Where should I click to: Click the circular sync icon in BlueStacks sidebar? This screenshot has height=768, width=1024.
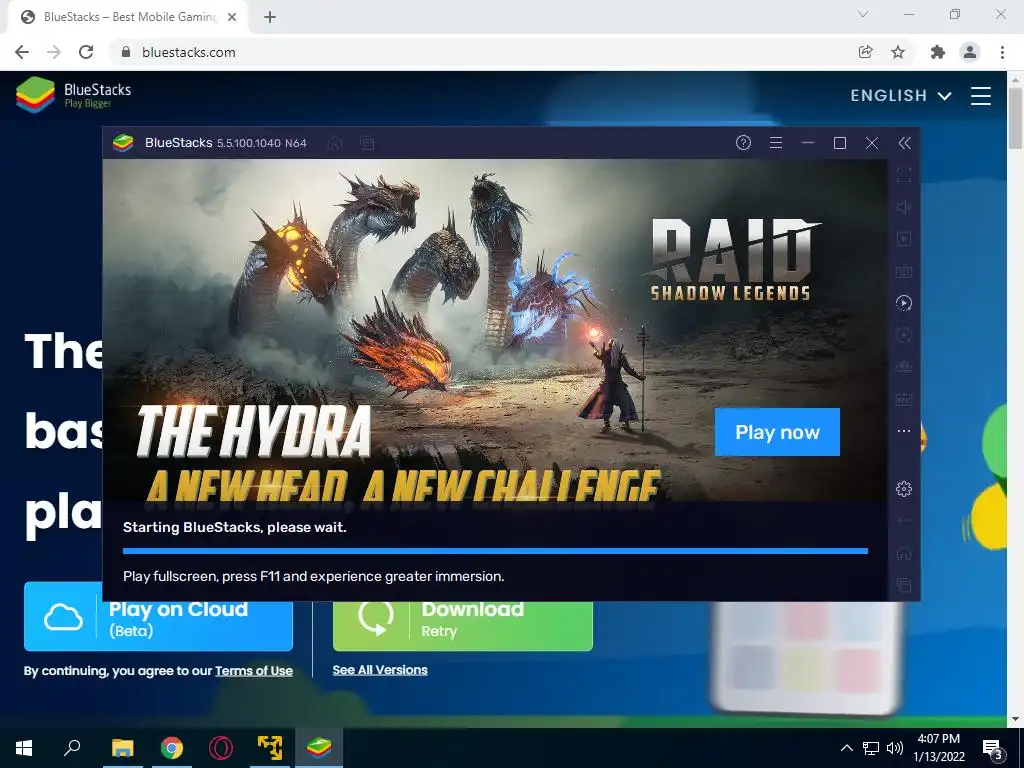tap(904, 335)
